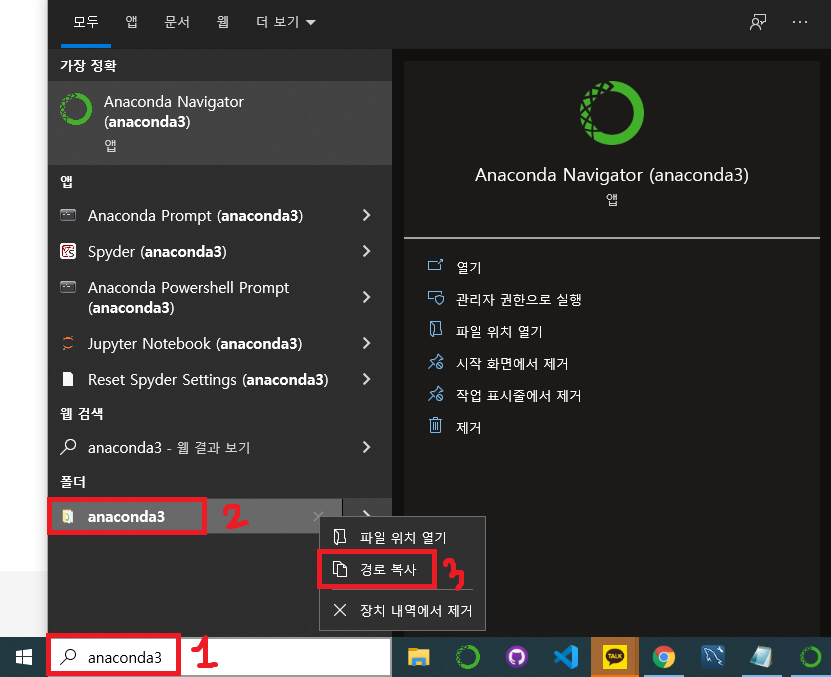Click 제거 to uninstall Anaconda Navigator
This screenshot has height=677, width=831.
tap(468, 427)
